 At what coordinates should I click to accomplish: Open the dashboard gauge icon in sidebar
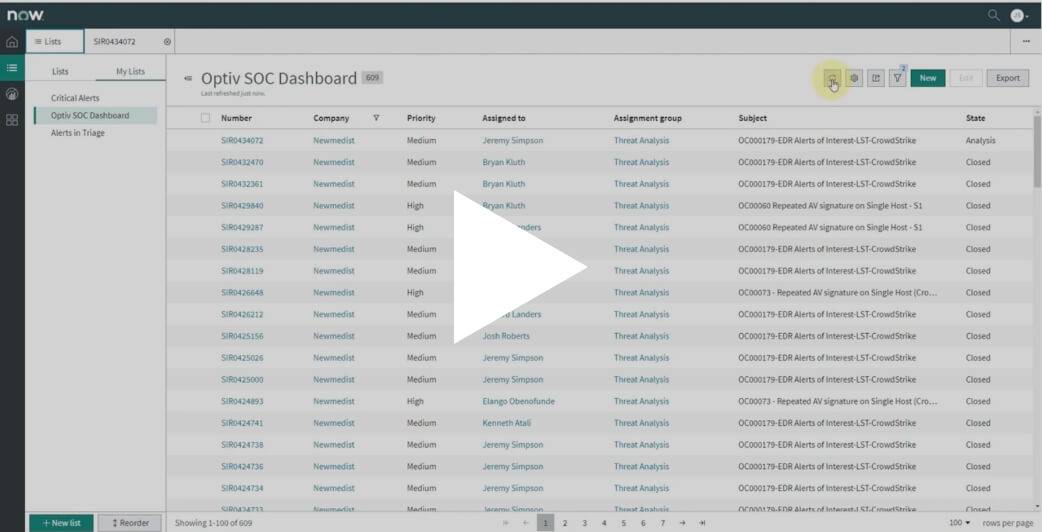point(12,94)
